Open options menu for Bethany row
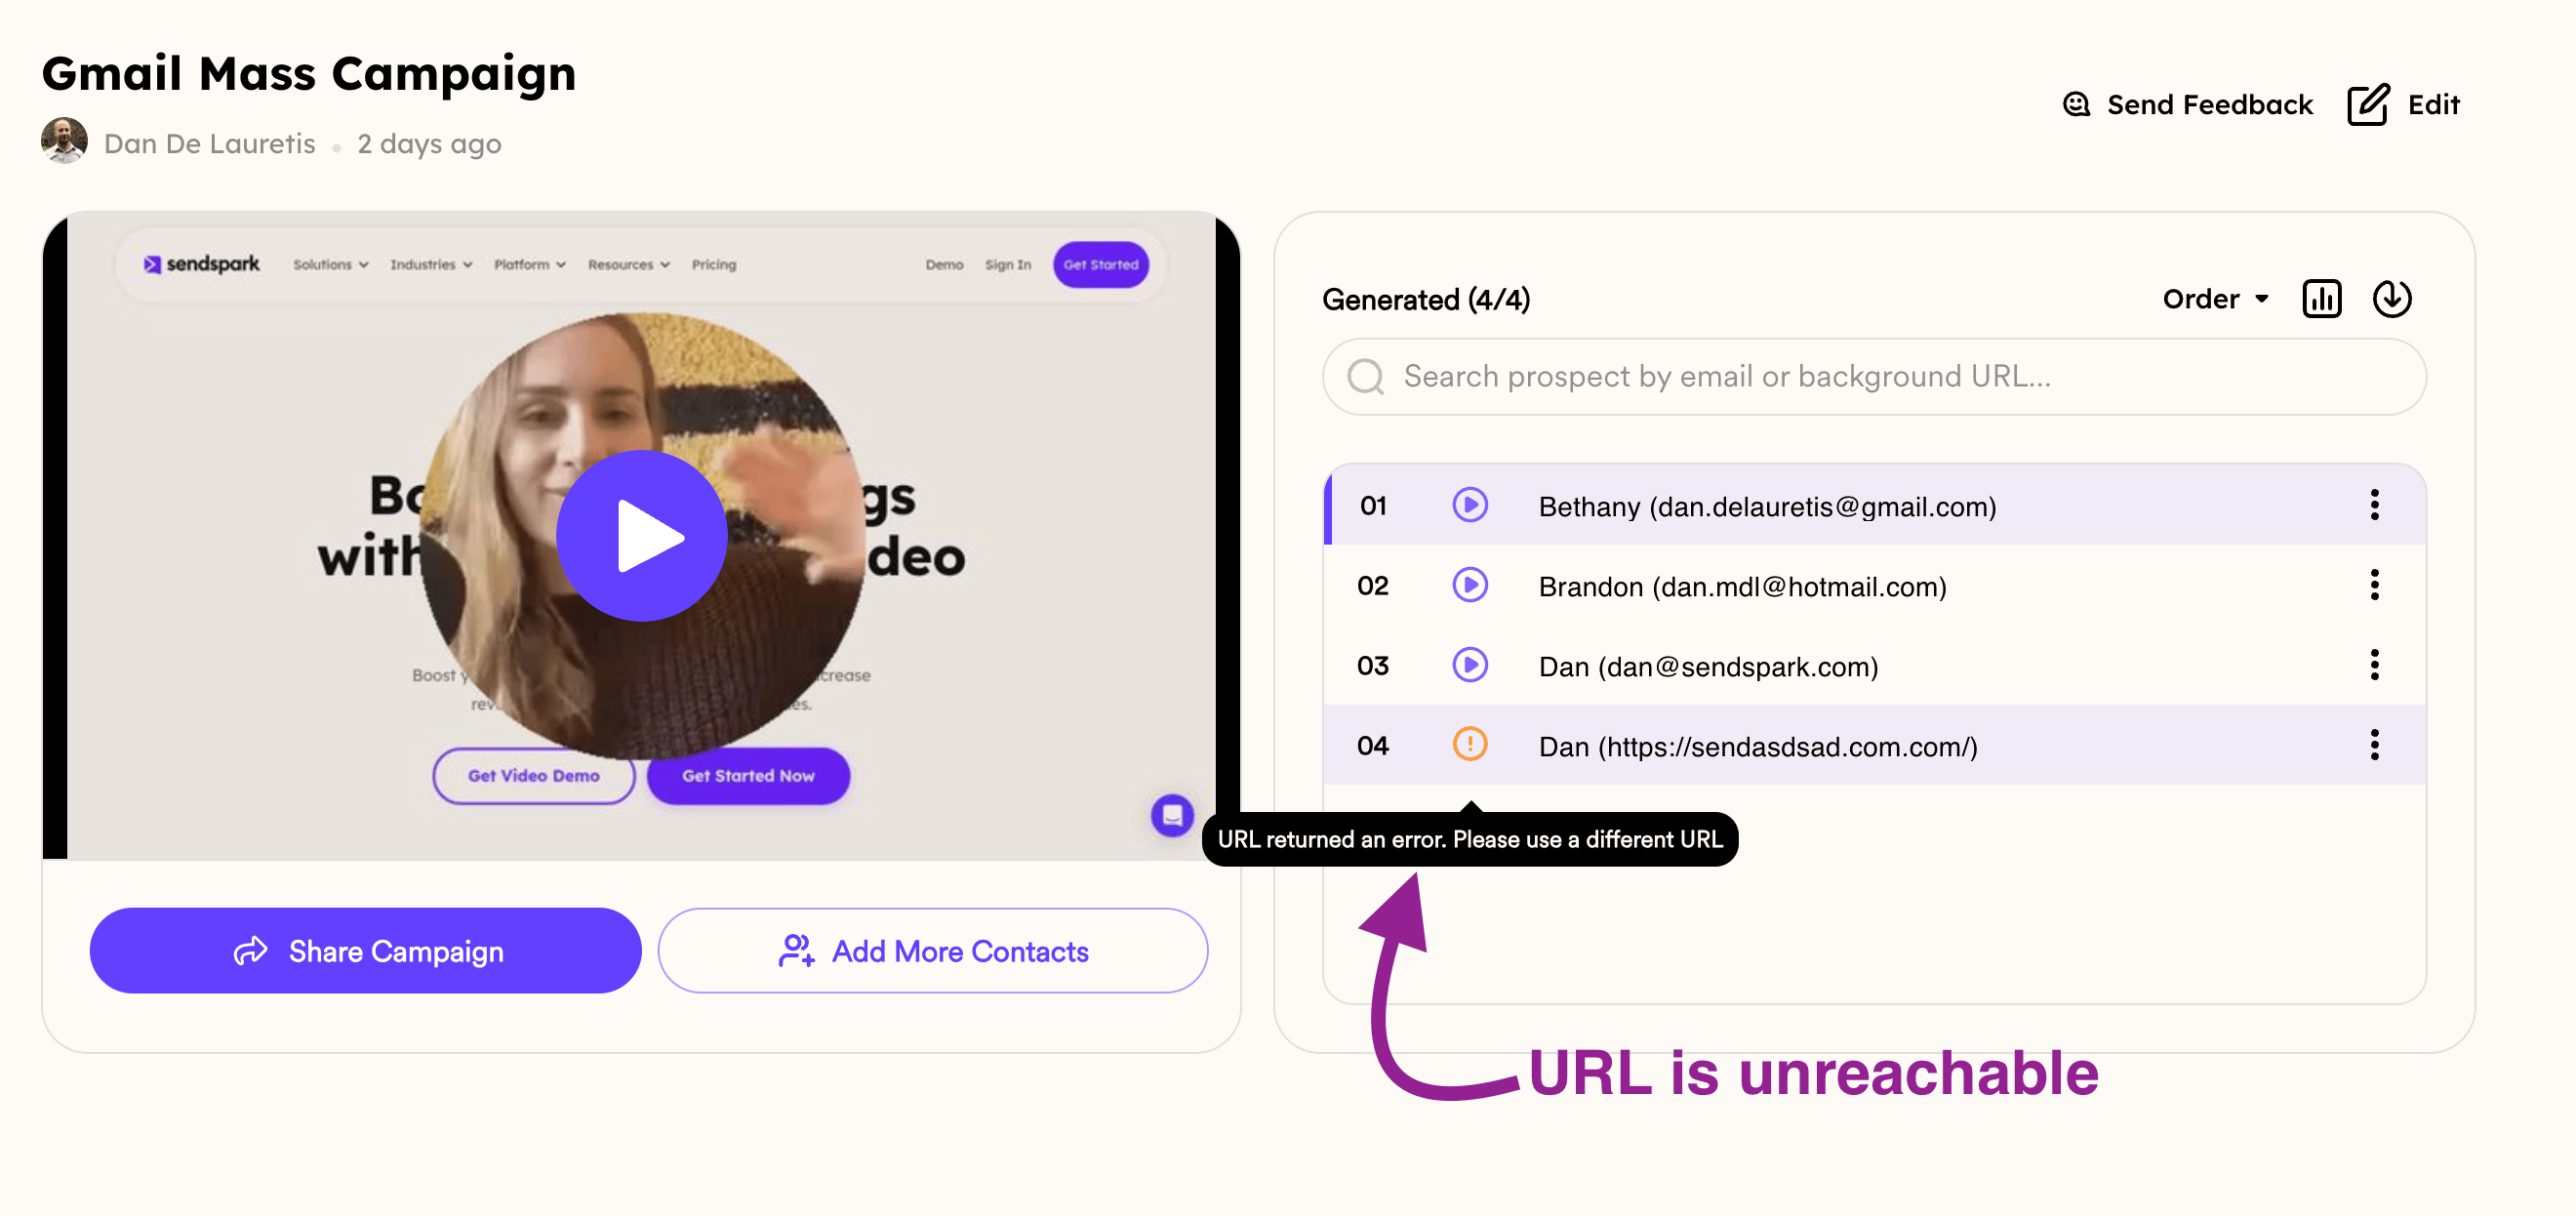Screen dimensions: 2576x1216 [2374, 504]
